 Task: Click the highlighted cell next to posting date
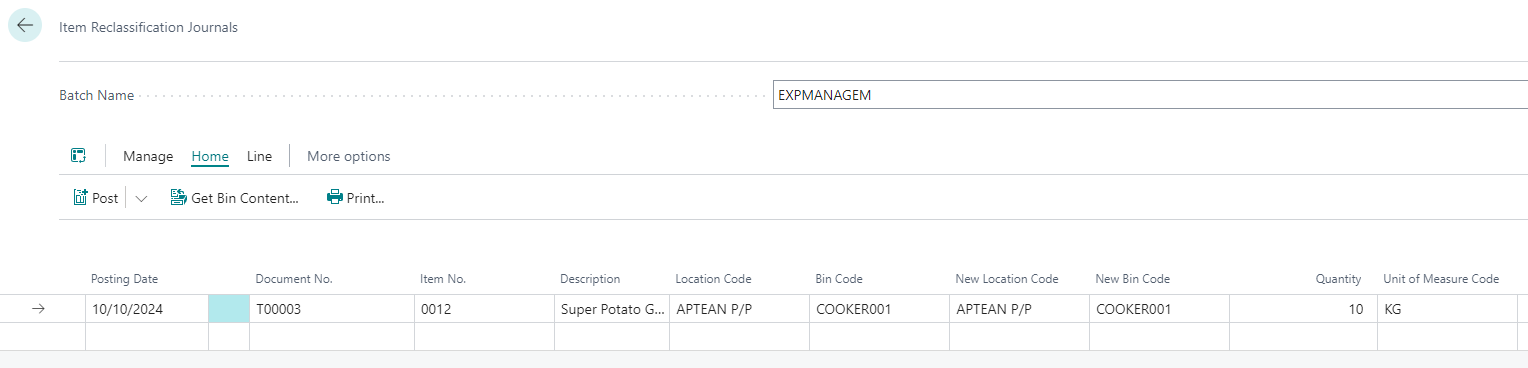coord(229,309)
